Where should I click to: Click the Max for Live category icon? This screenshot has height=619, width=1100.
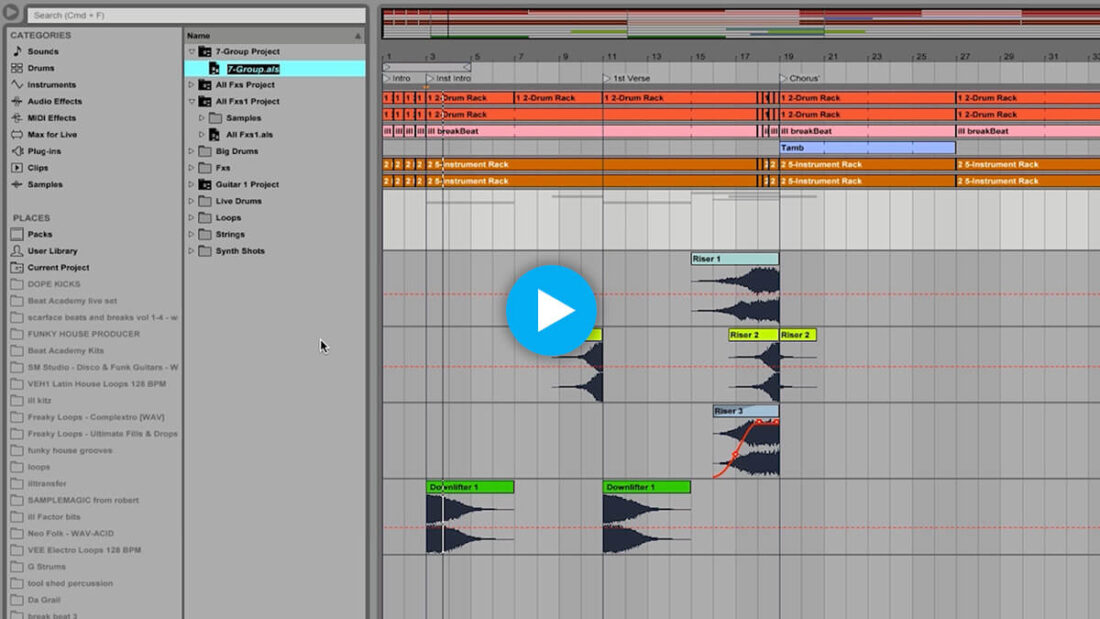(x=17, y=134)
